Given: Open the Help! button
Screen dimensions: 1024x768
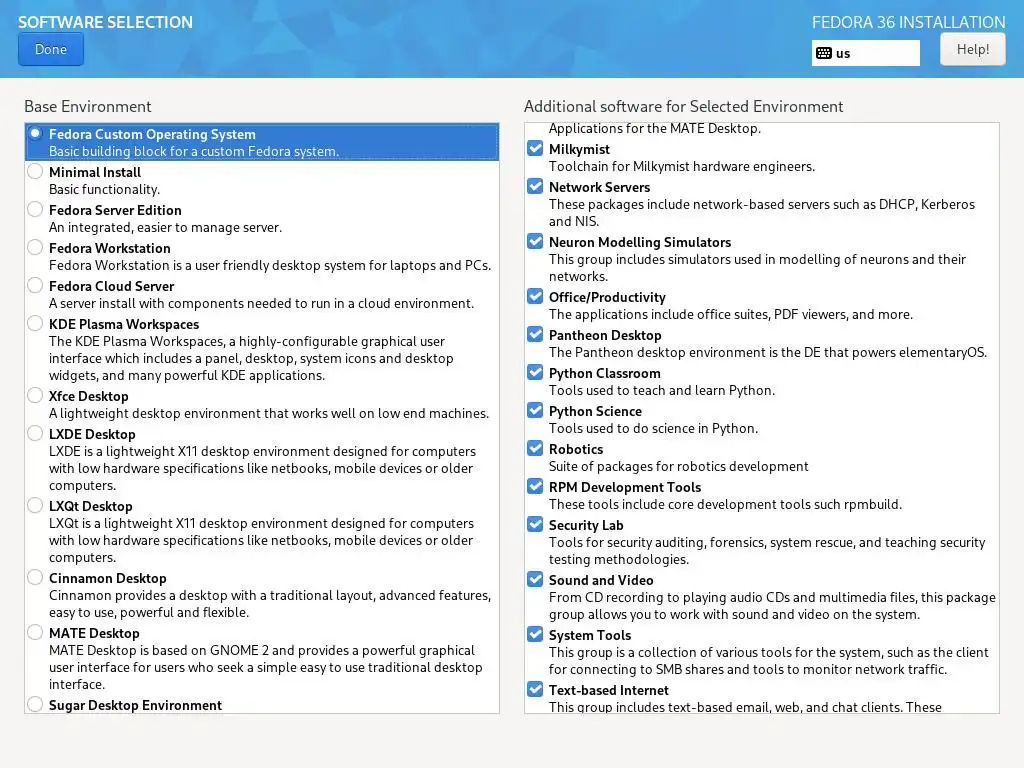Looking at the screenshot, I should (972, 50).
